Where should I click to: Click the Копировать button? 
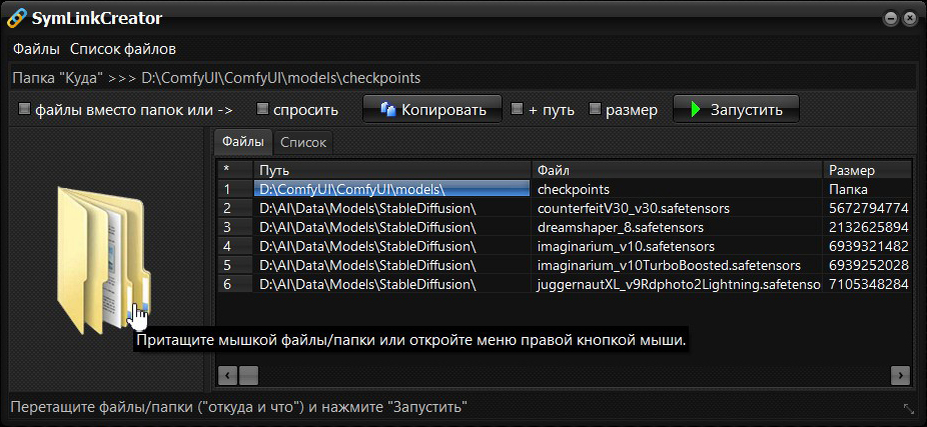432,109
